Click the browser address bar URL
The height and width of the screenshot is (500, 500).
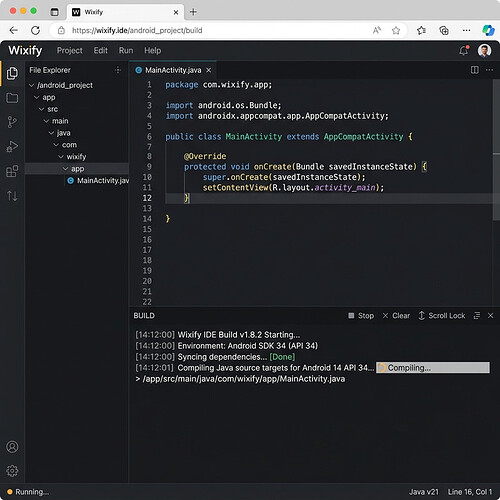137,30
